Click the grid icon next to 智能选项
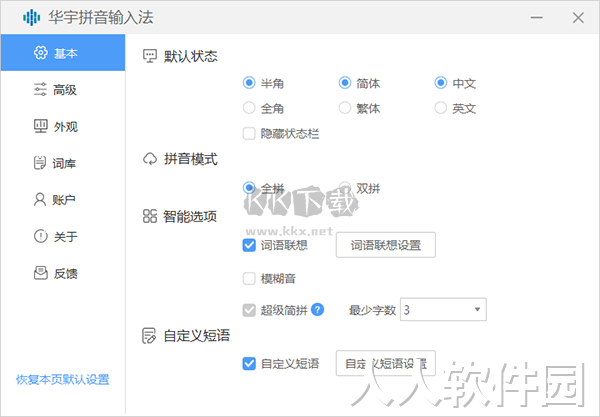This screenshot has height=417, width=600. click(x=150, y=216)
